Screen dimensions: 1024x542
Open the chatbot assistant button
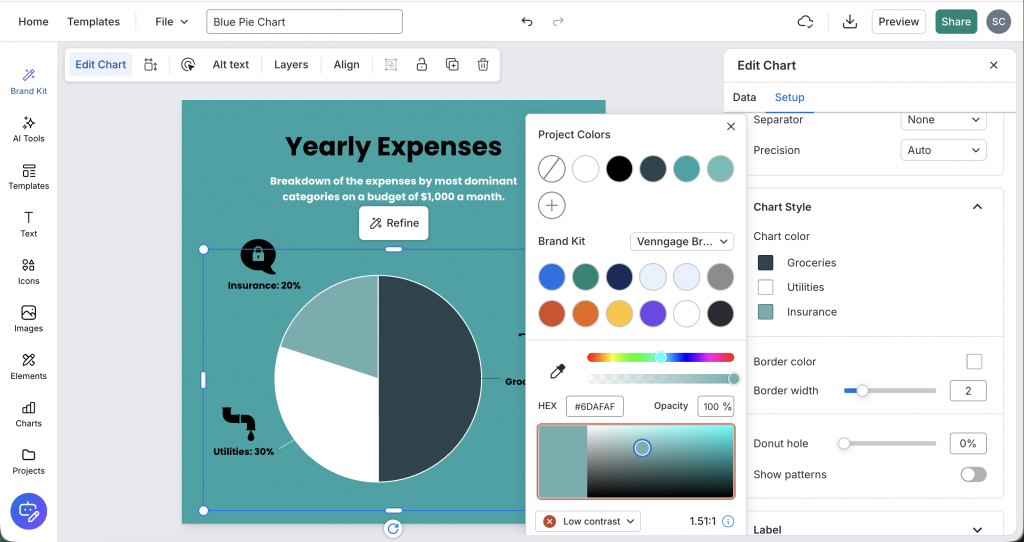(x=29, y=511)
